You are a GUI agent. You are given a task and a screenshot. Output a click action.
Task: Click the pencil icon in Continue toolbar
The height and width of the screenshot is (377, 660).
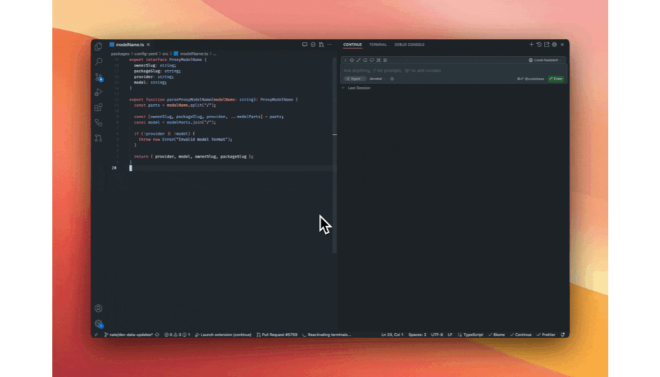[x=358, y=60]
